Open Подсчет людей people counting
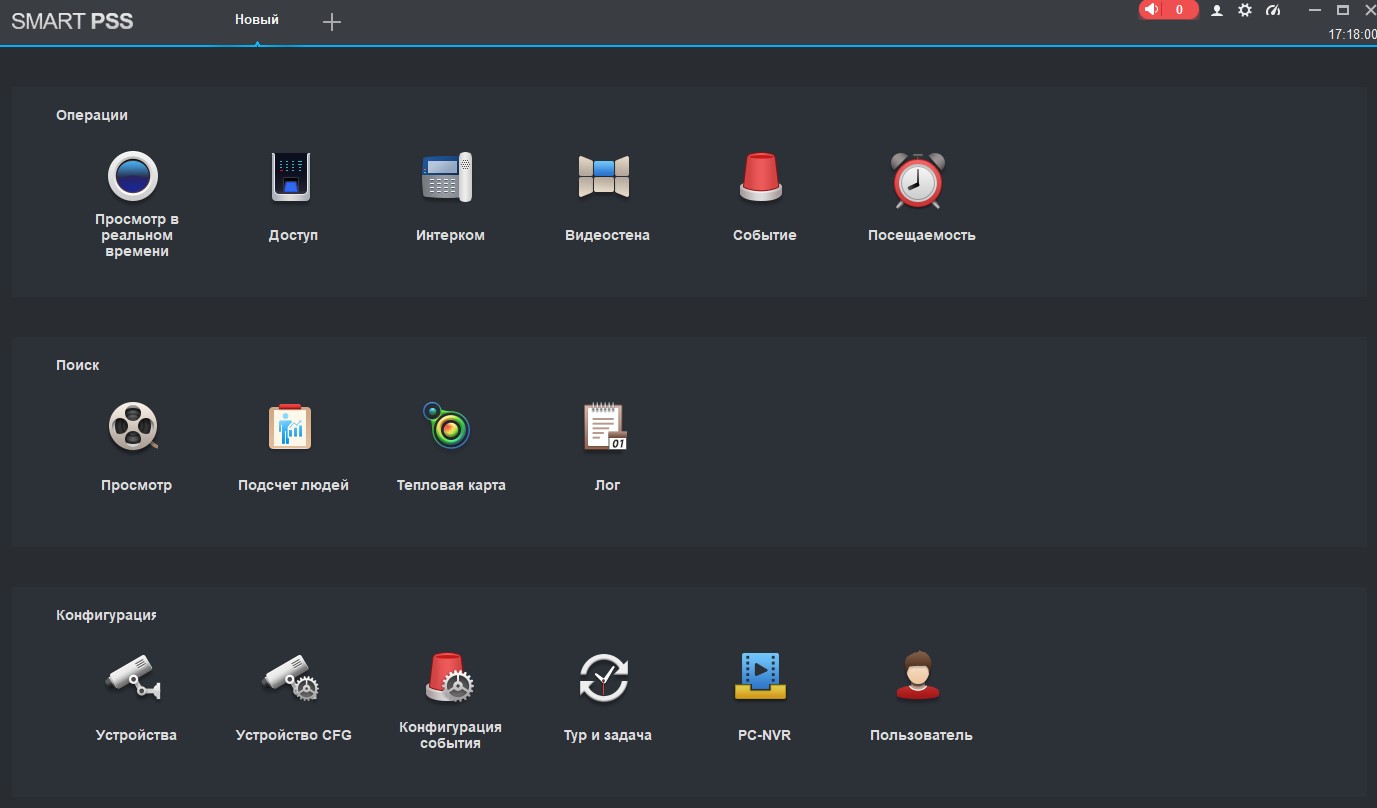The width and height of the screenshot is (1377, 808). pyautogui.click(x=291, y=427)
